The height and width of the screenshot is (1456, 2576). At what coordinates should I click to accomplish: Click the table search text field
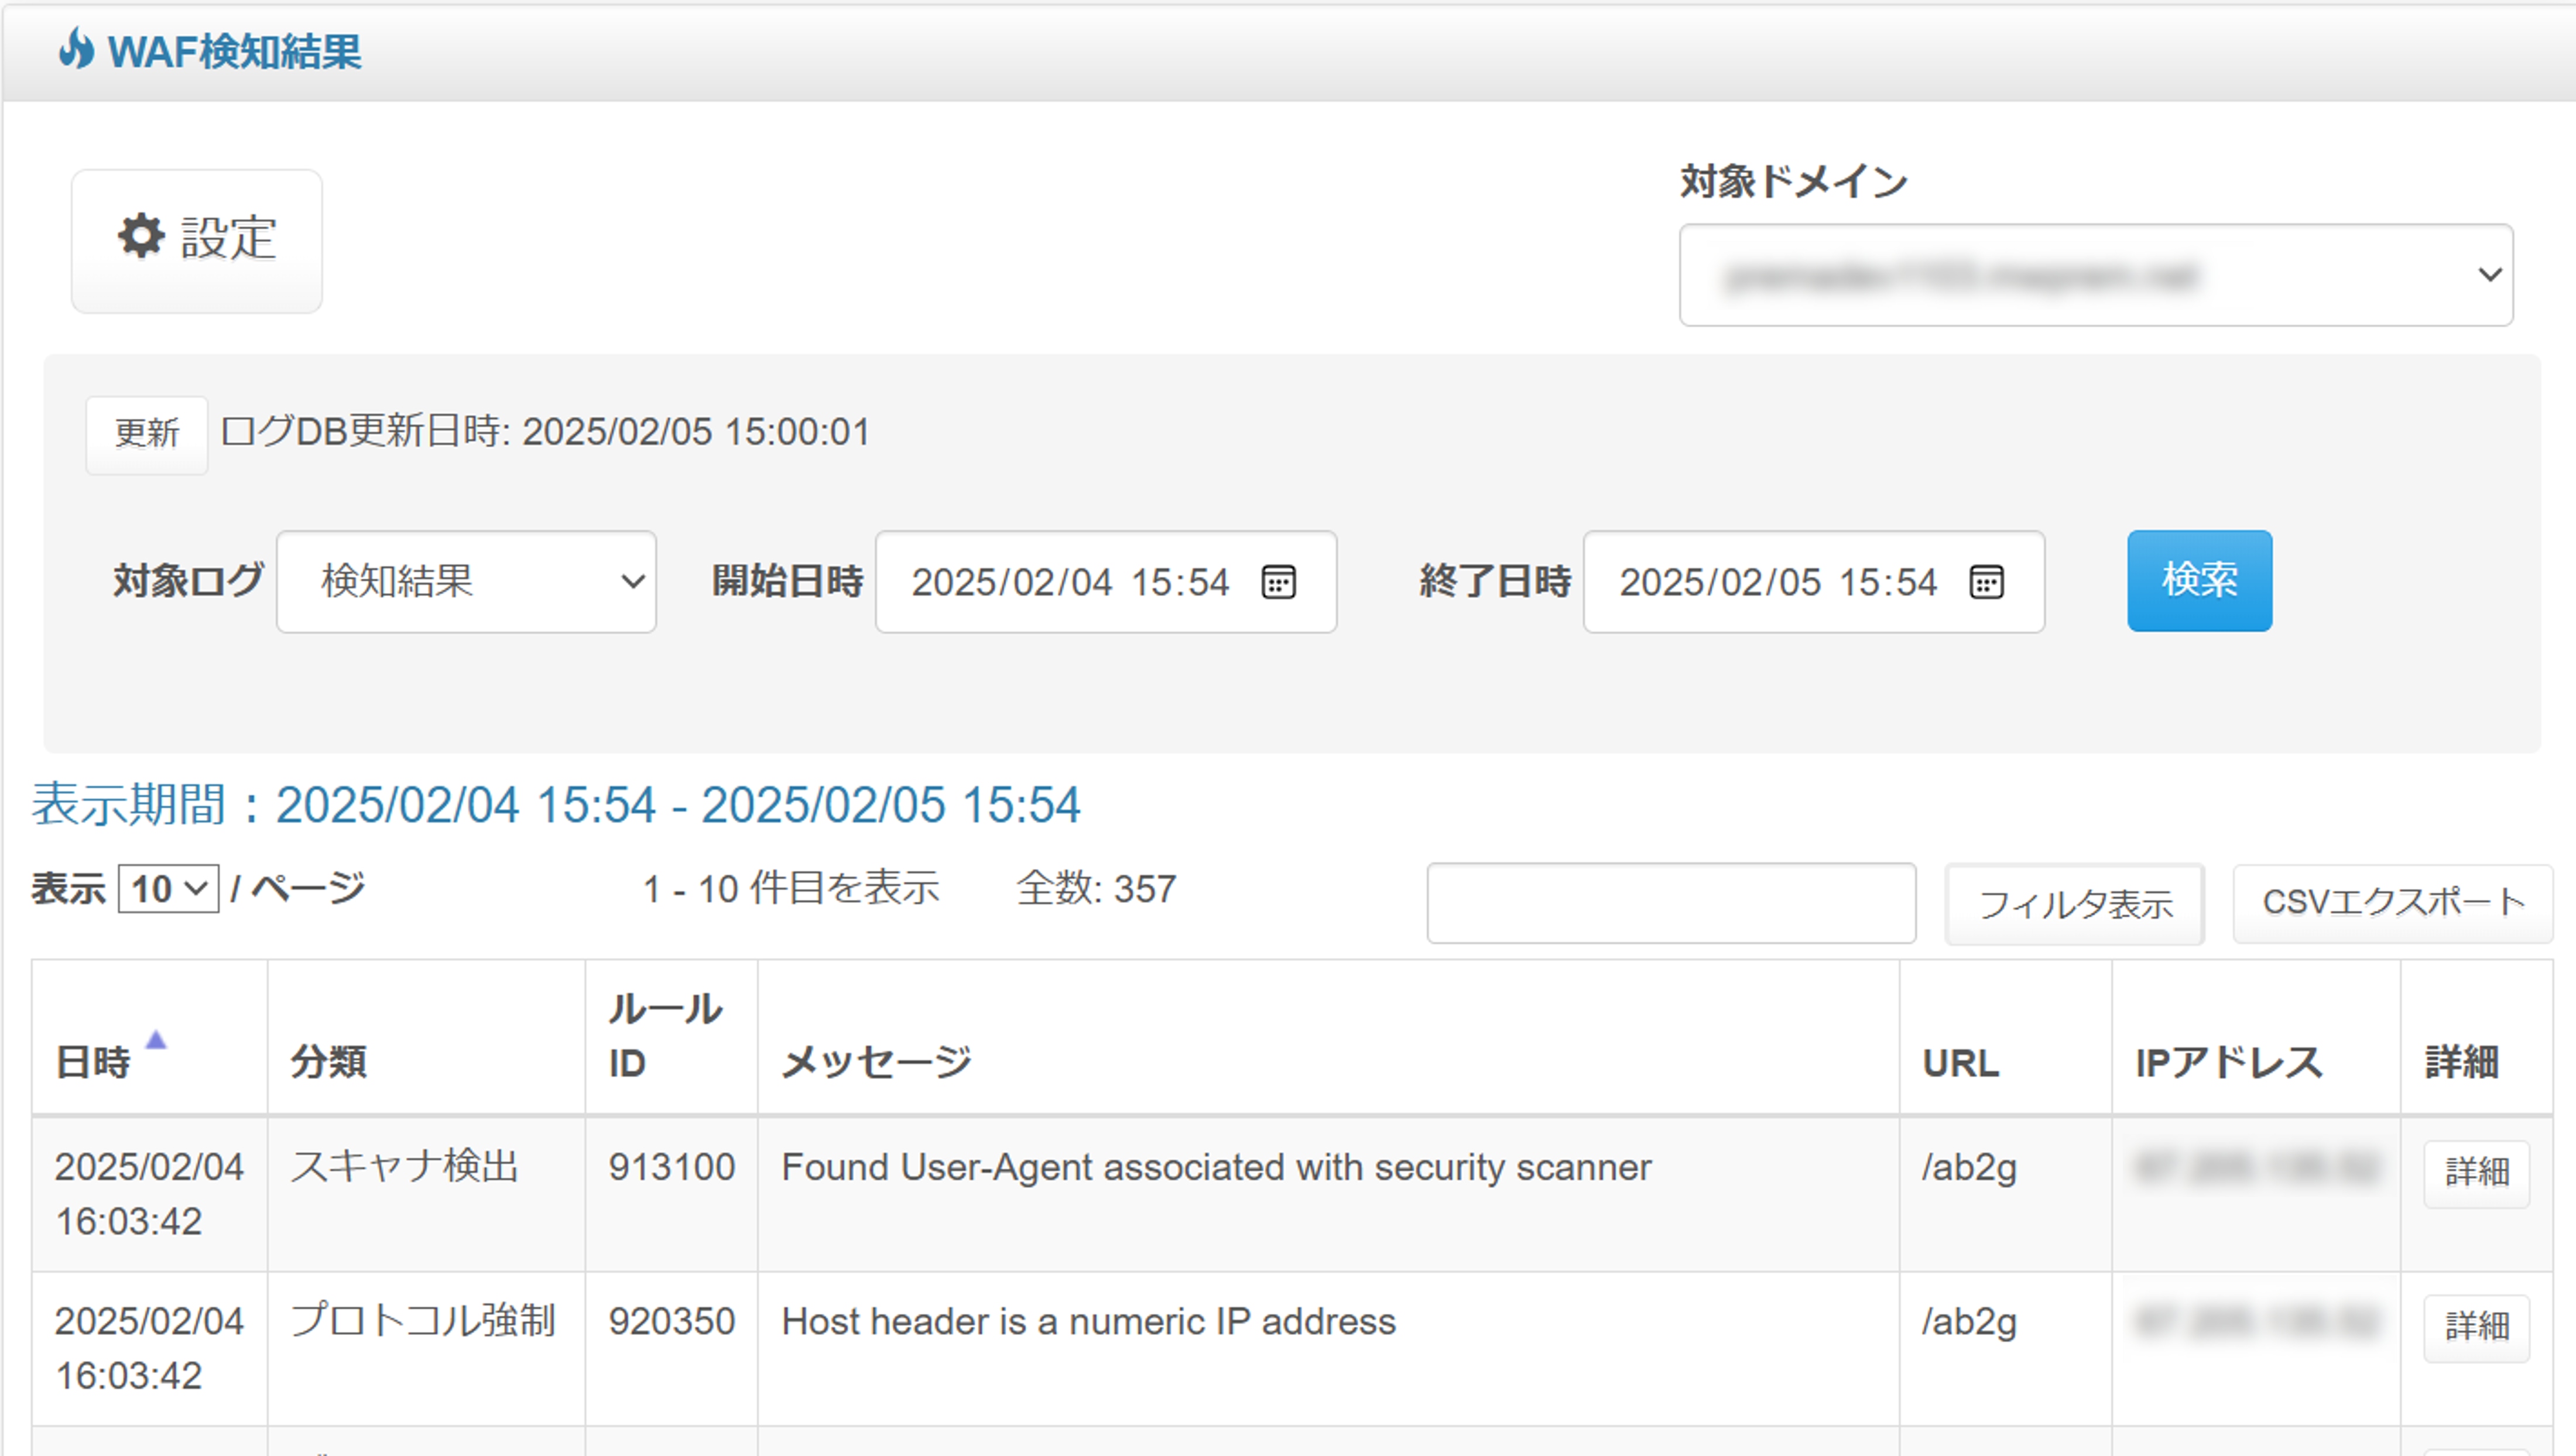tap(1671, 903)
